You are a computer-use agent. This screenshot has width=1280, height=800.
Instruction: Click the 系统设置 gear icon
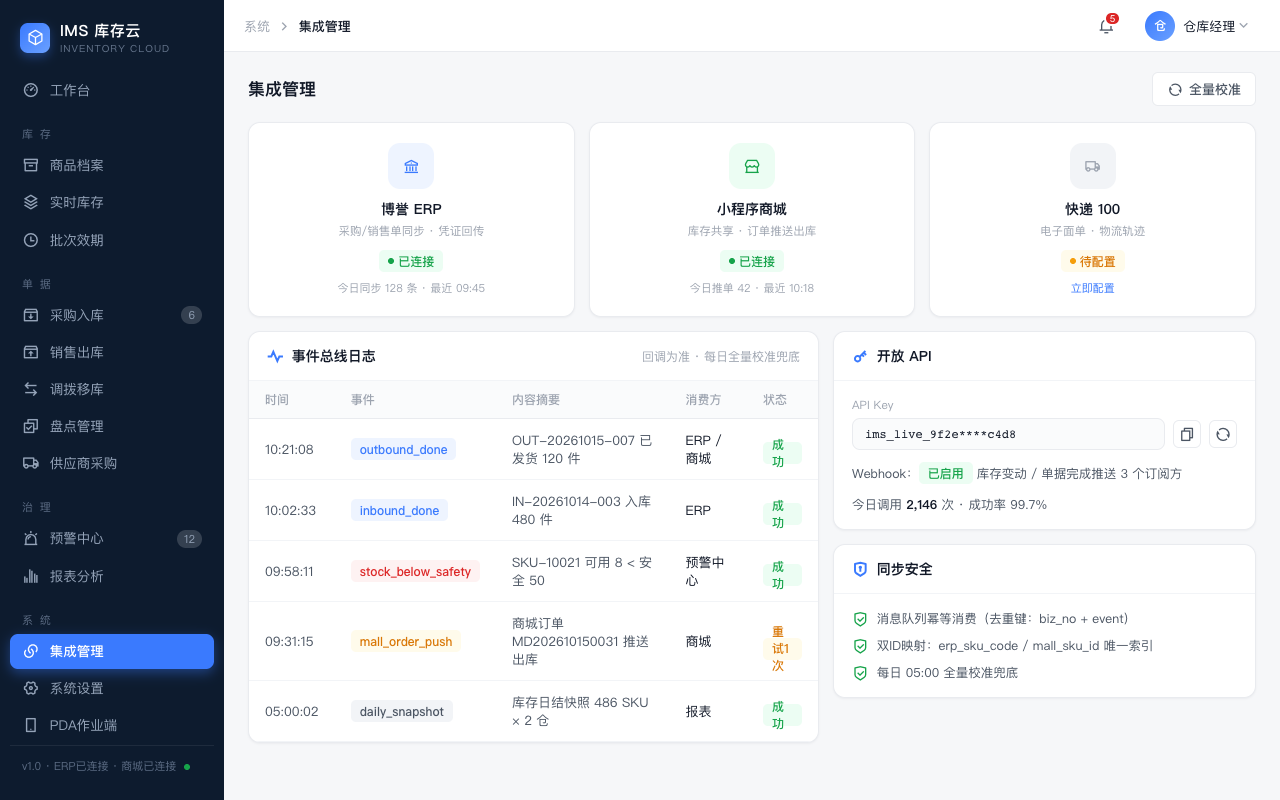pos(31,688)
